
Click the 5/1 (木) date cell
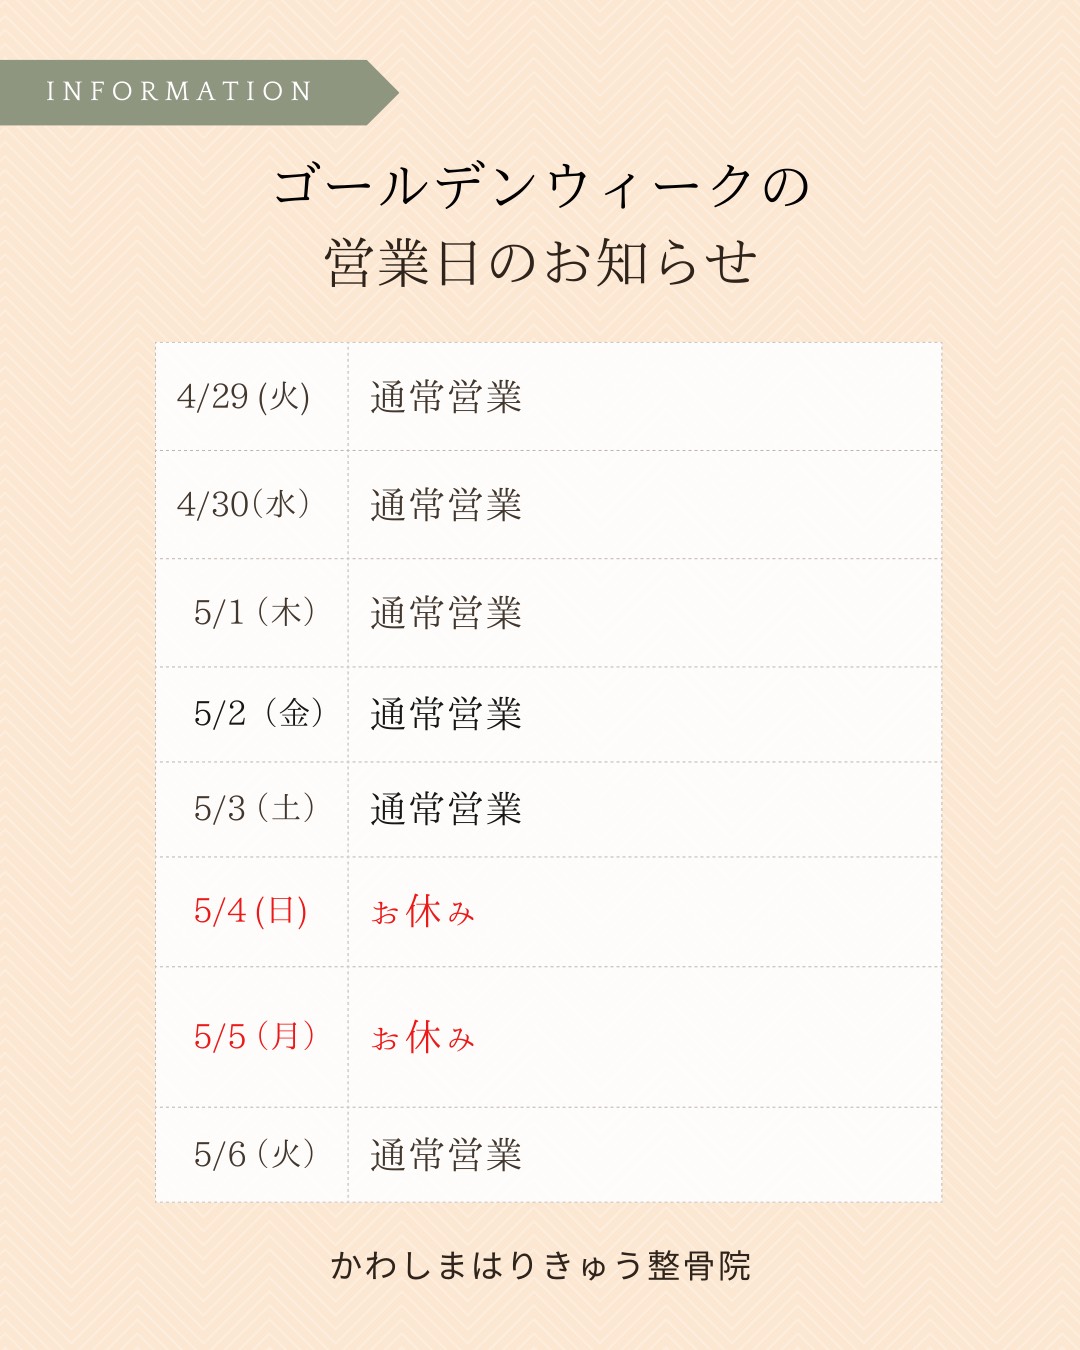click(254, 612)
